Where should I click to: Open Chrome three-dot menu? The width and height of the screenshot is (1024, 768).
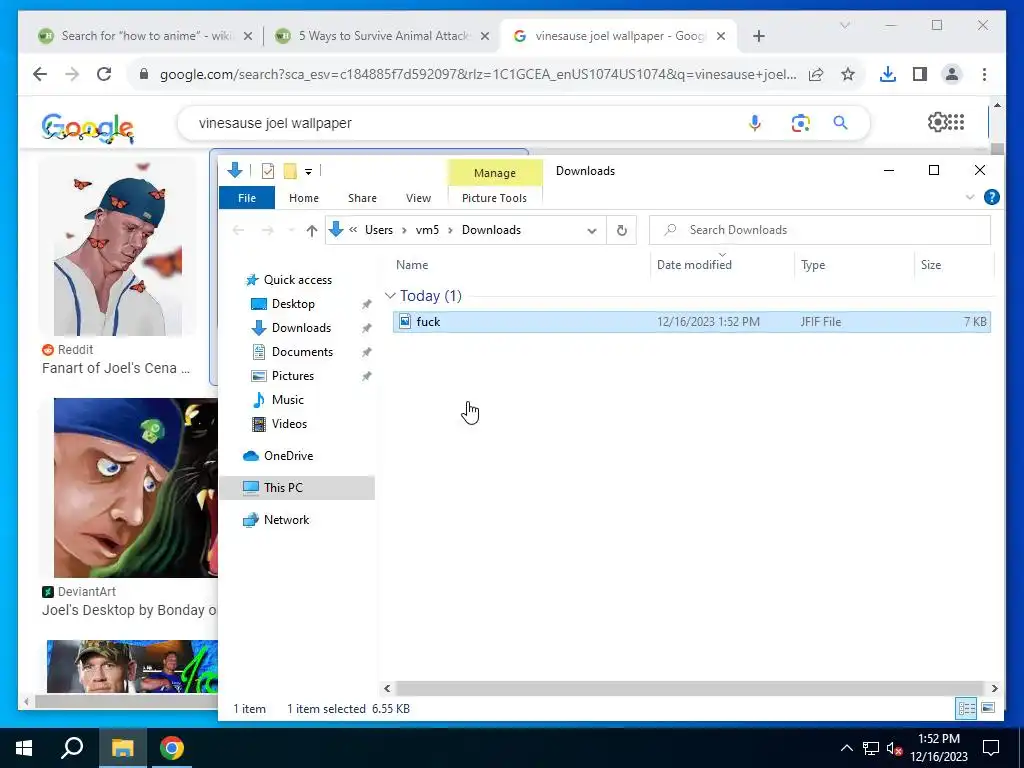point(984,74)
